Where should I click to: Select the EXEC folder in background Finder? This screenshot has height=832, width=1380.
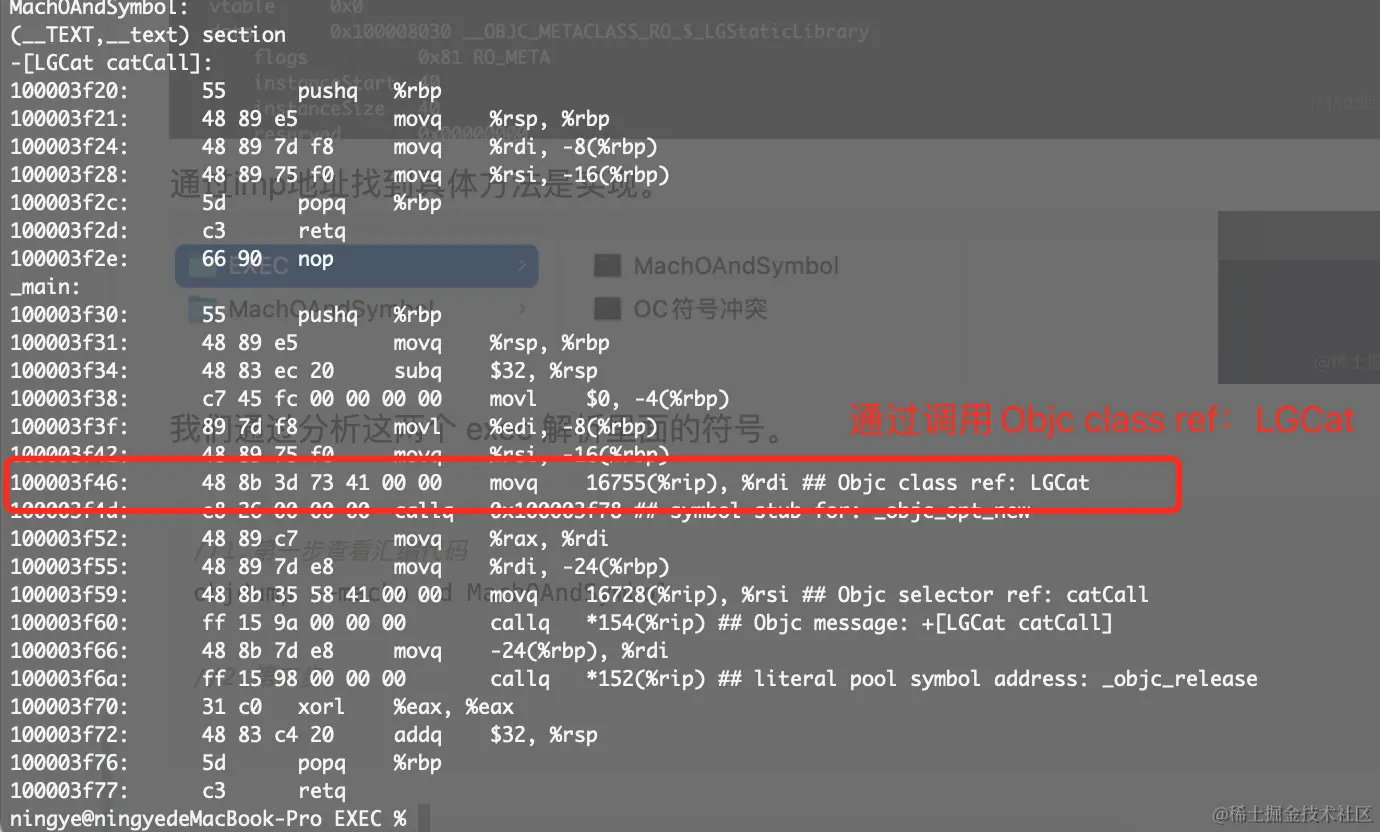[357, 266]
